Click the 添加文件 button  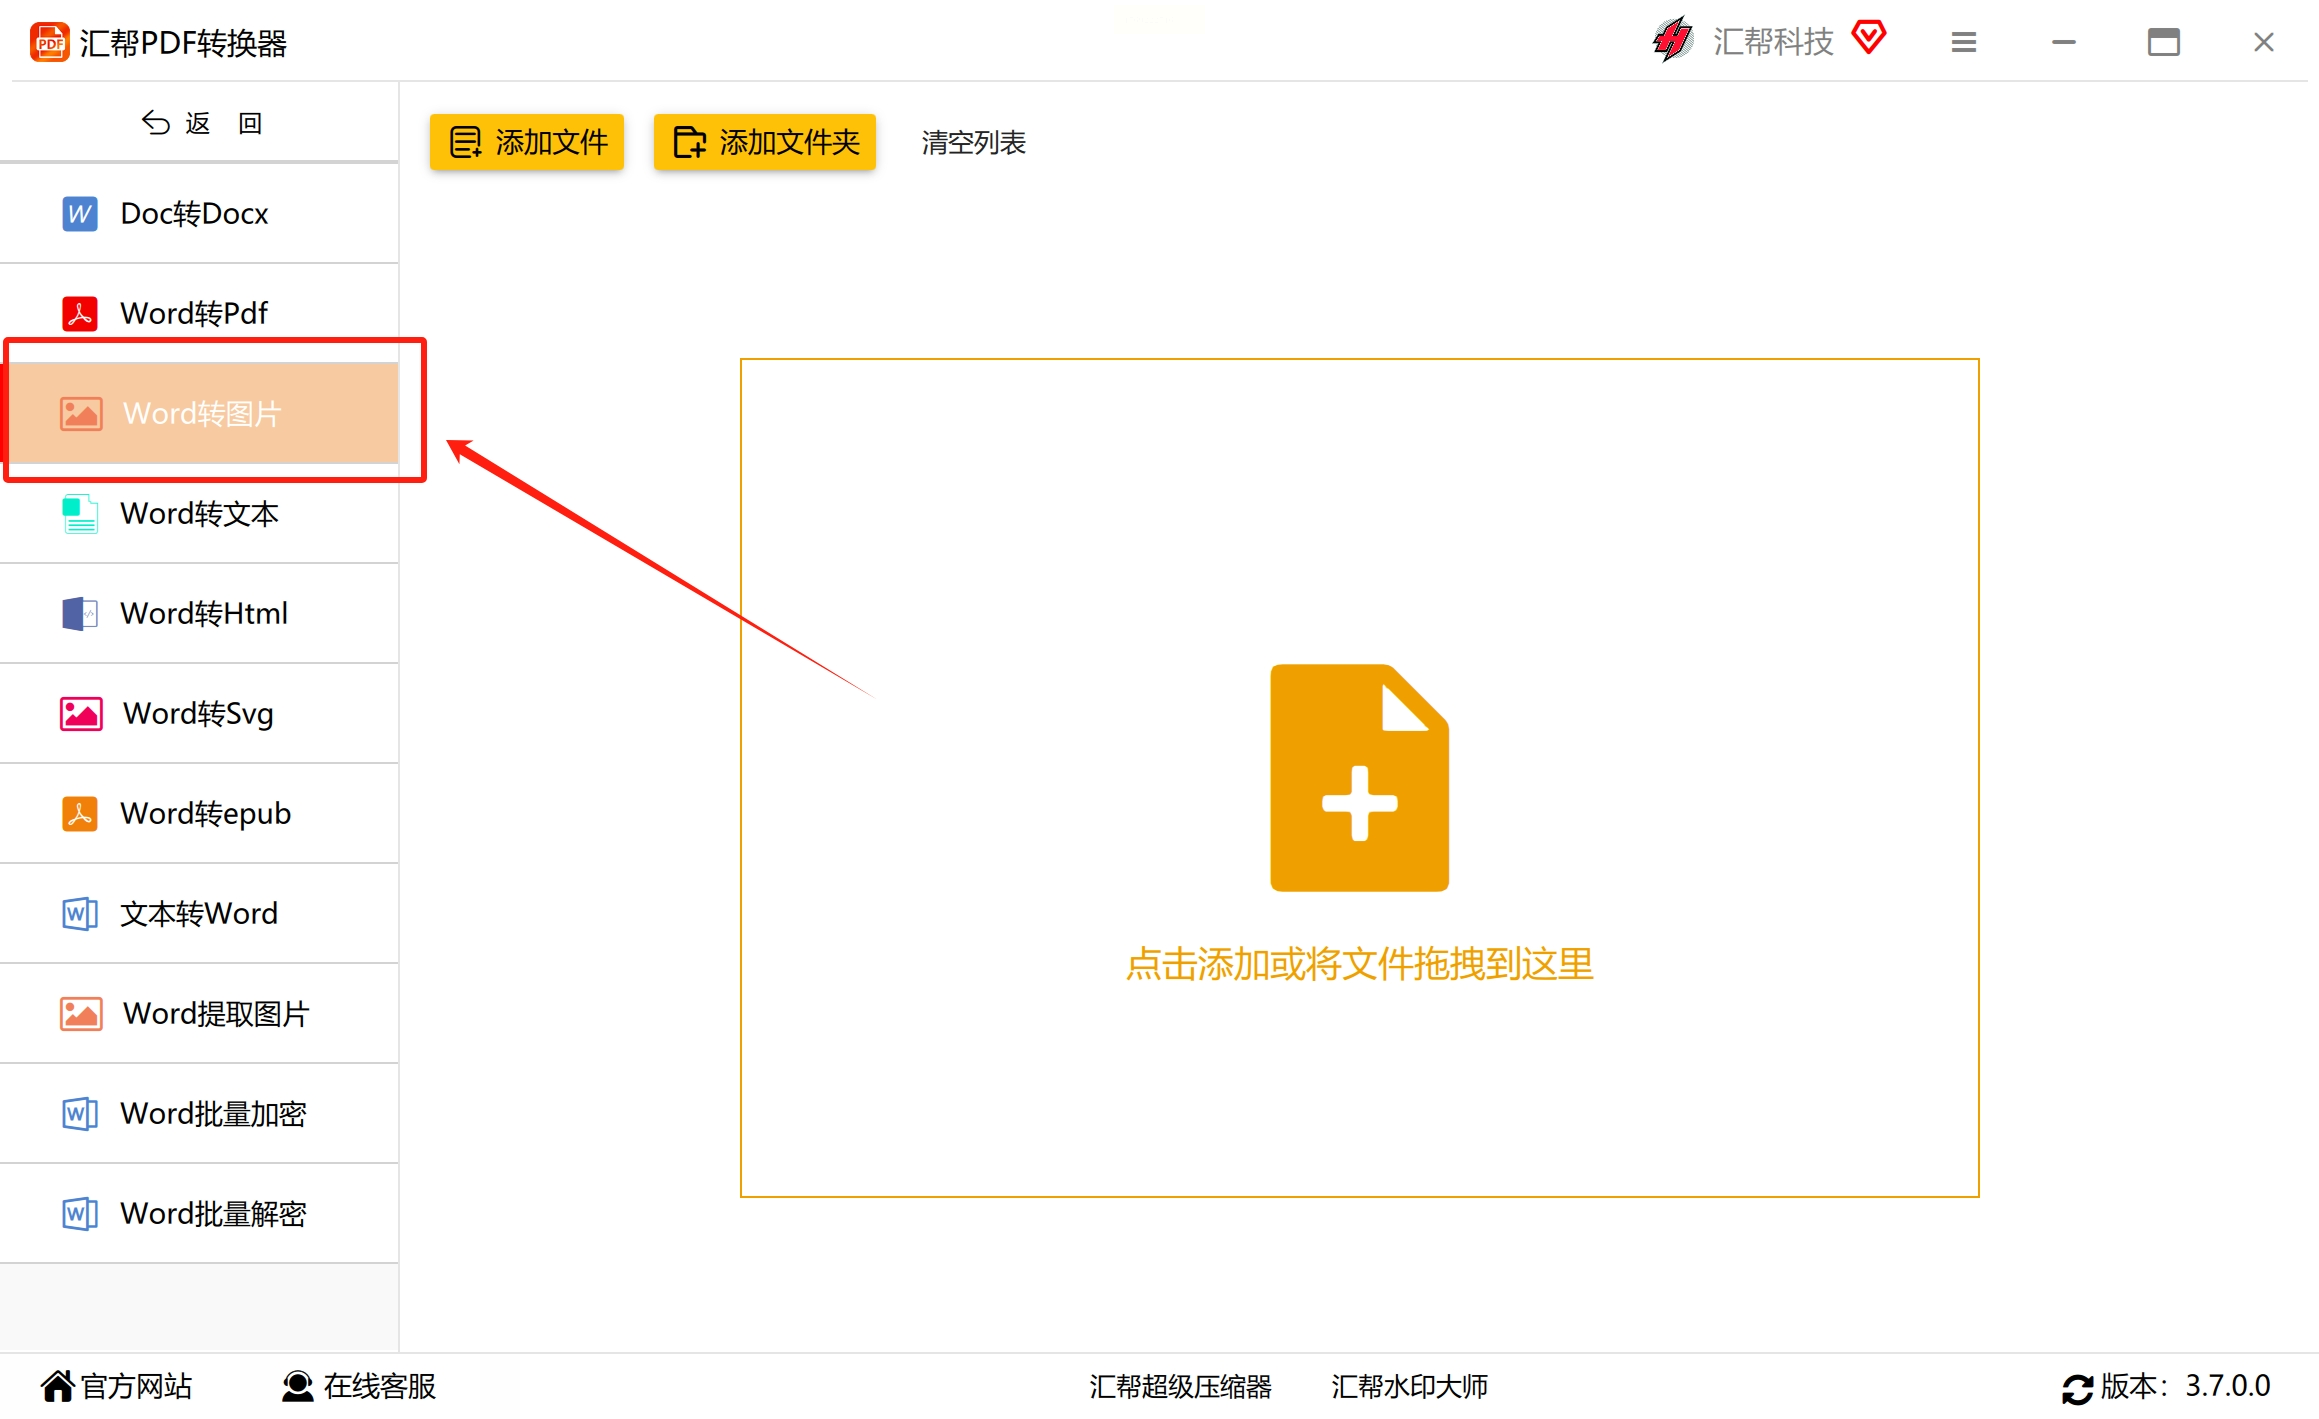click(527, 142)
